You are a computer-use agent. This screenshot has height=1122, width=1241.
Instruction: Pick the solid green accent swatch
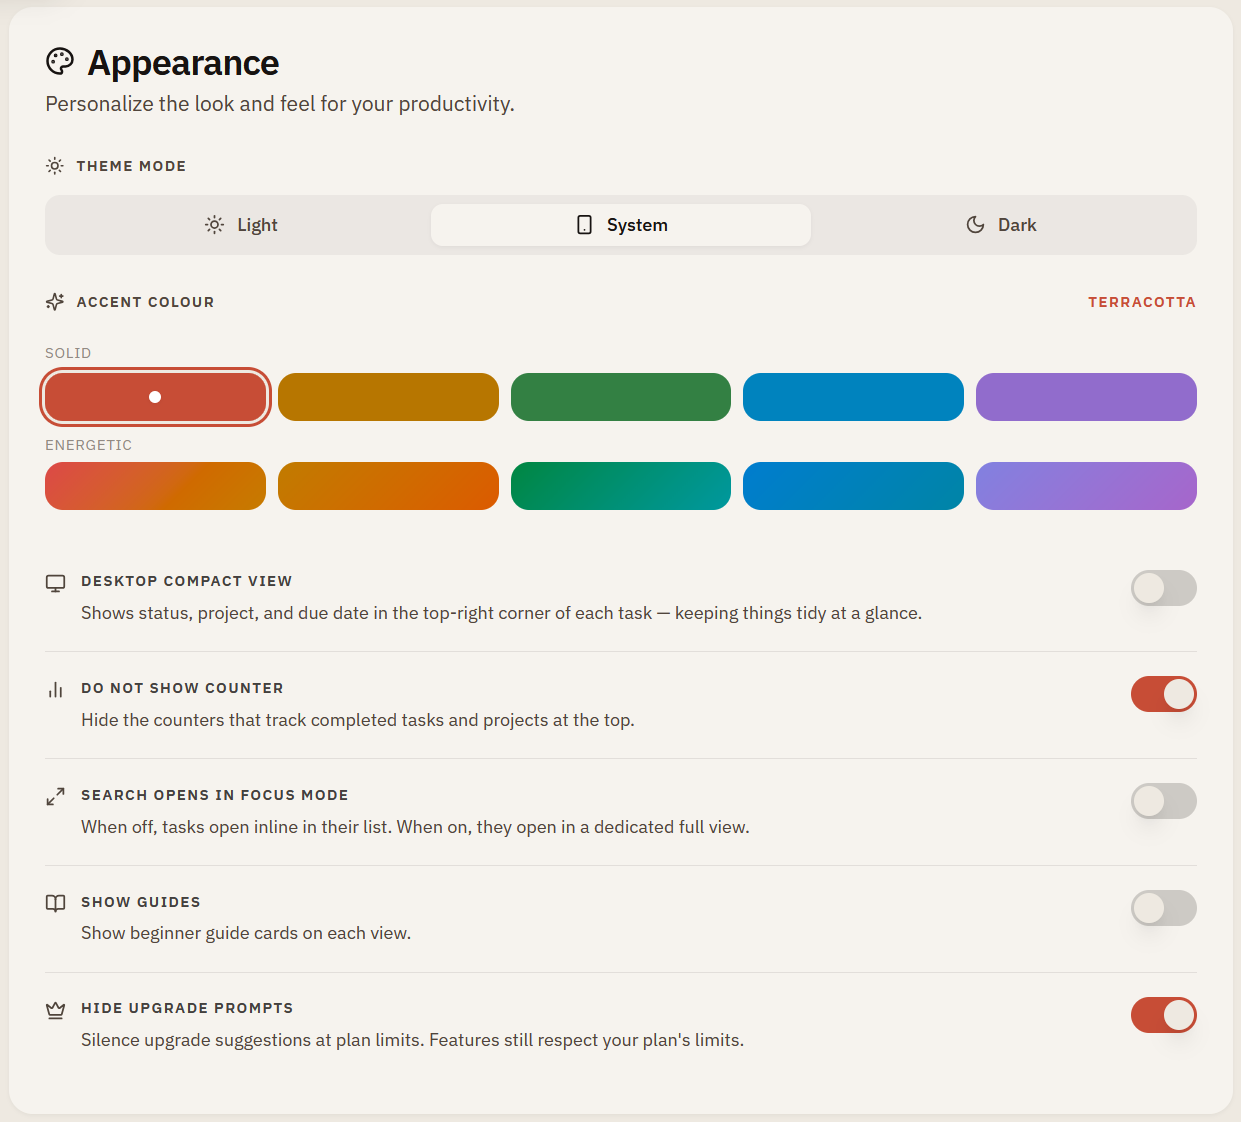click(621, 397)
